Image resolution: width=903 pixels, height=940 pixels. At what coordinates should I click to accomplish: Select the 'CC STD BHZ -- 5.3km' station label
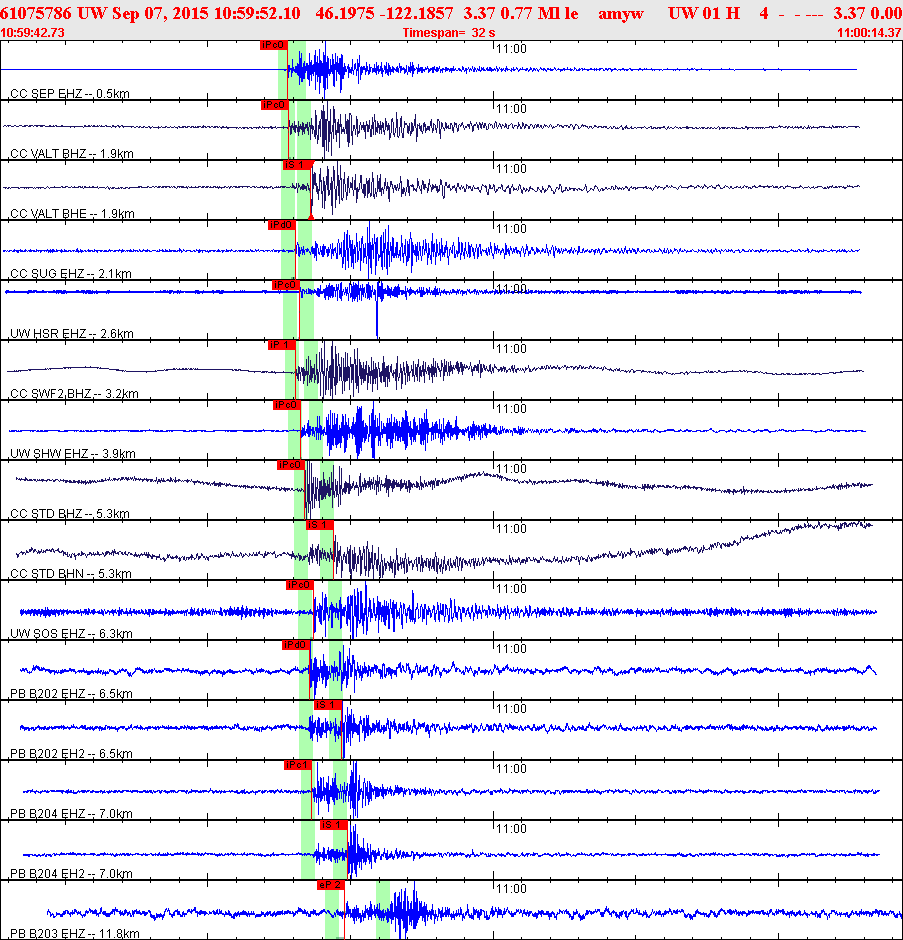tap(70, 513)
